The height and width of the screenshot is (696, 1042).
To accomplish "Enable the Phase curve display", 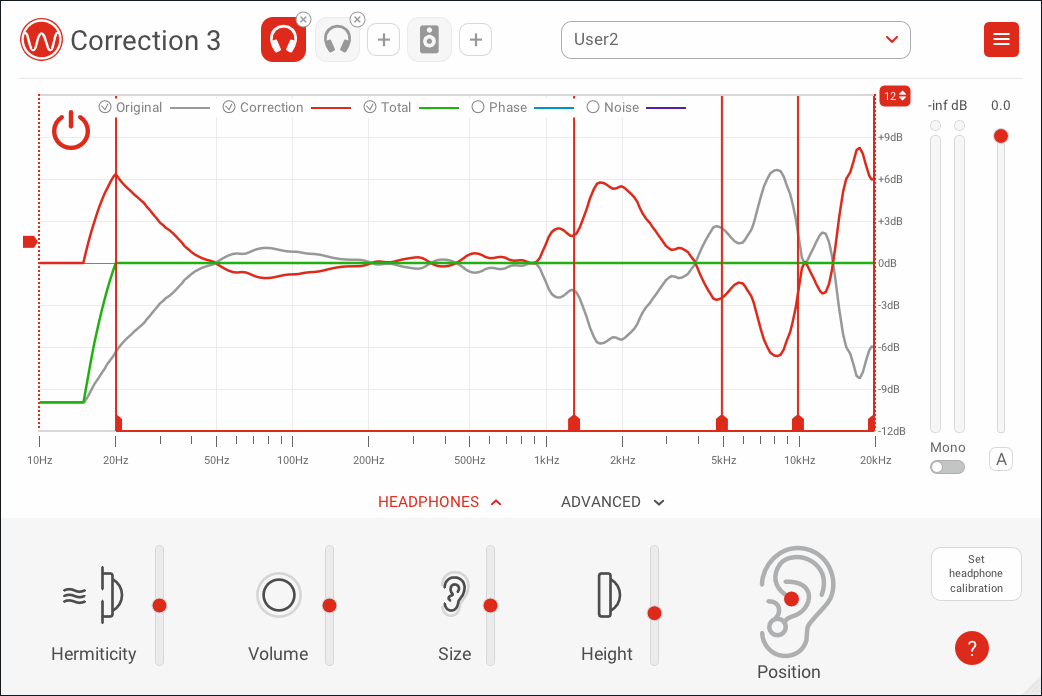I will pyautogui.click(x=478, y=107).
